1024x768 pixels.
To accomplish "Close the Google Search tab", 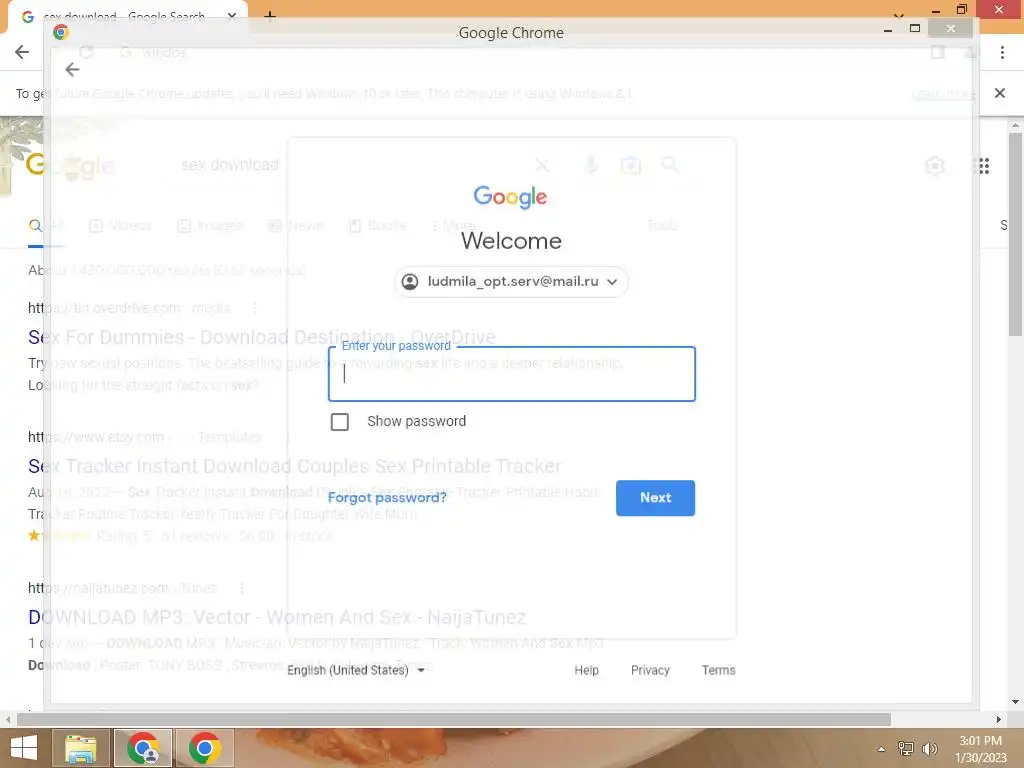I will point(232,16).
